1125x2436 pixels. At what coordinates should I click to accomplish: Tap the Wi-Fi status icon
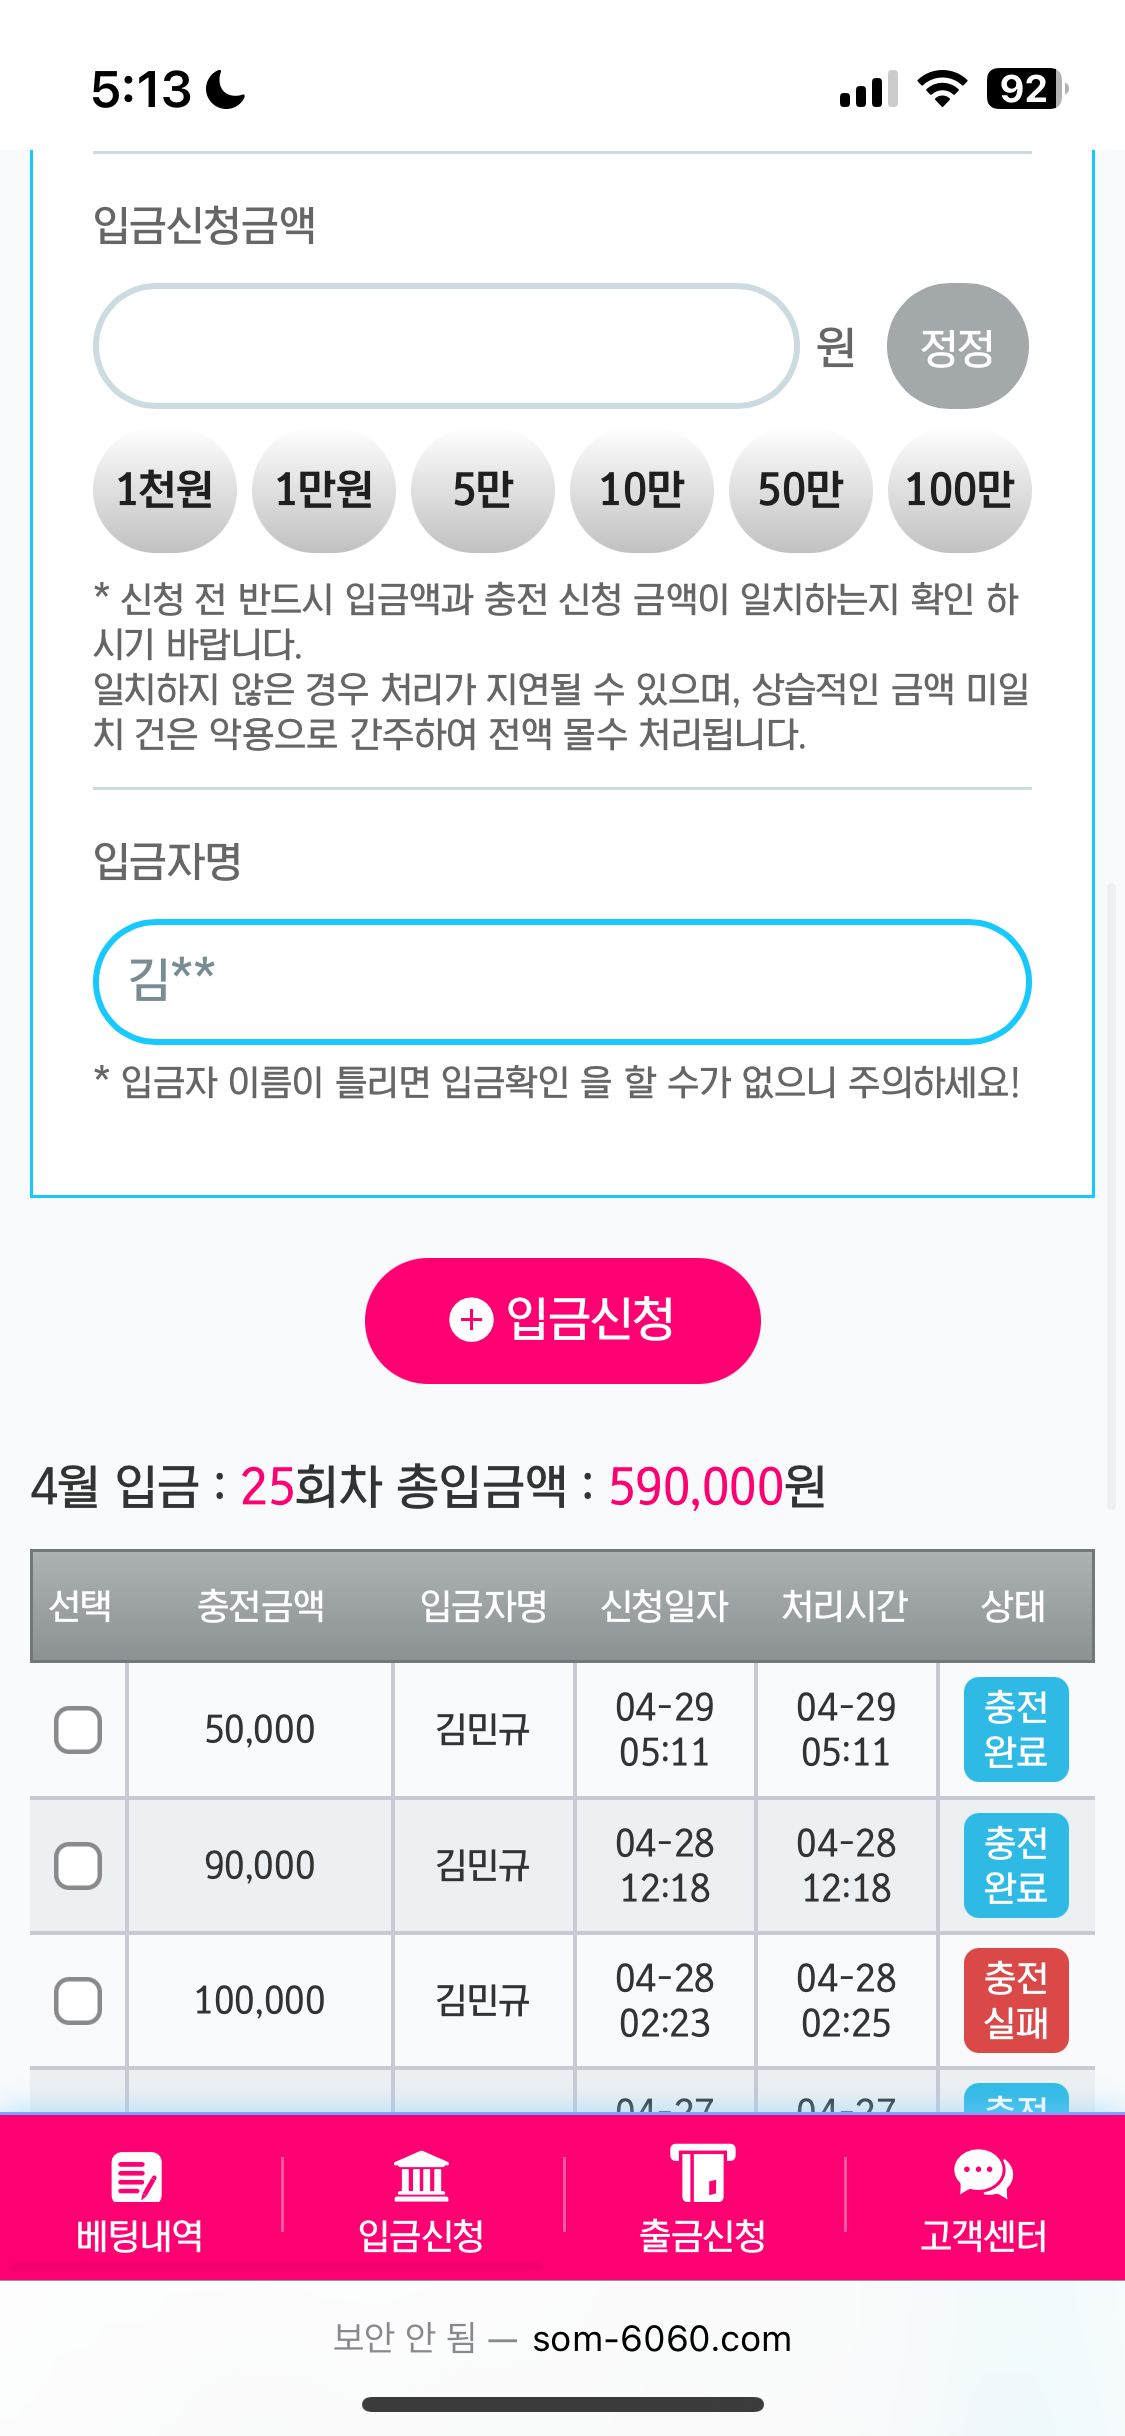[x=942, y=89]
